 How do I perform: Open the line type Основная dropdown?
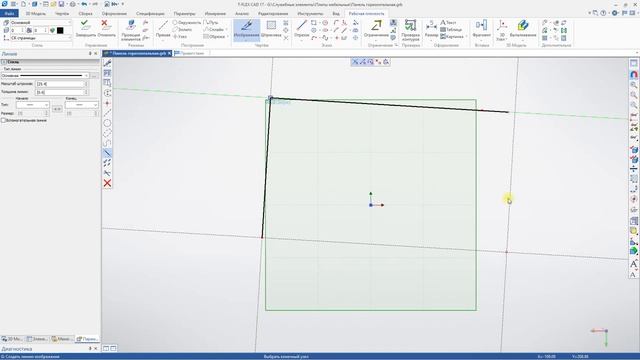pyautogui.click(x=45, y=76)
